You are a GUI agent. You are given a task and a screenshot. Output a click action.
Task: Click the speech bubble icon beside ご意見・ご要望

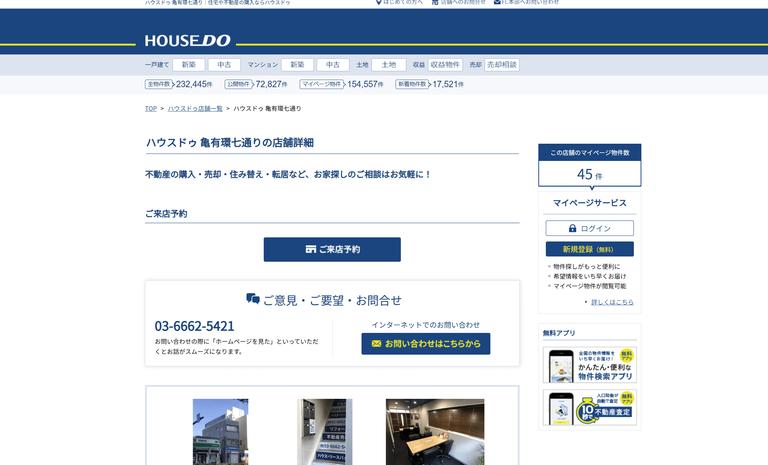click(253, 298)
